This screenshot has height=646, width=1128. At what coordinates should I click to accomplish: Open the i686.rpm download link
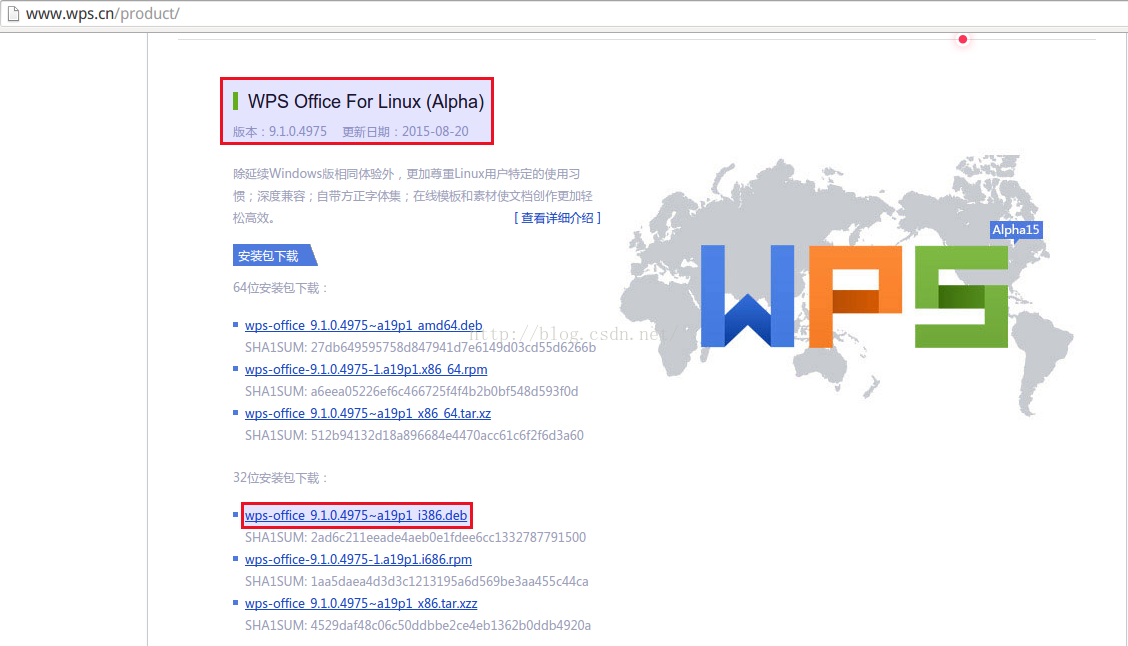click(x=358, y=559)
